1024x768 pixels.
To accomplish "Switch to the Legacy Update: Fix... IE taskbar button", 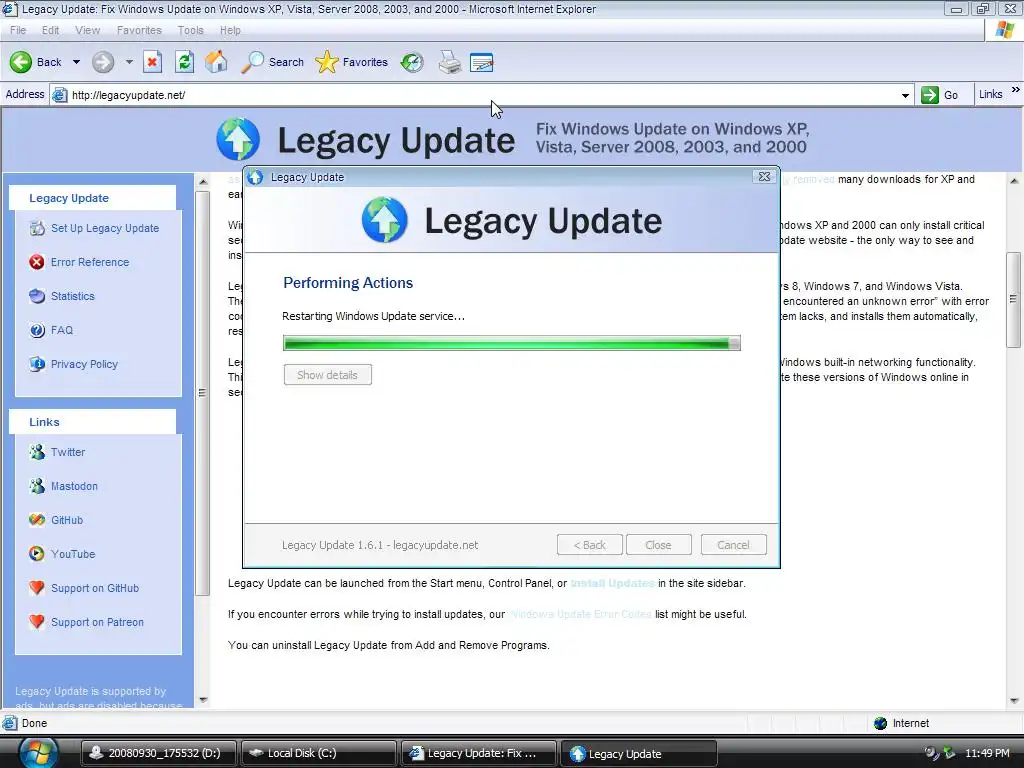I will (478, 753).
